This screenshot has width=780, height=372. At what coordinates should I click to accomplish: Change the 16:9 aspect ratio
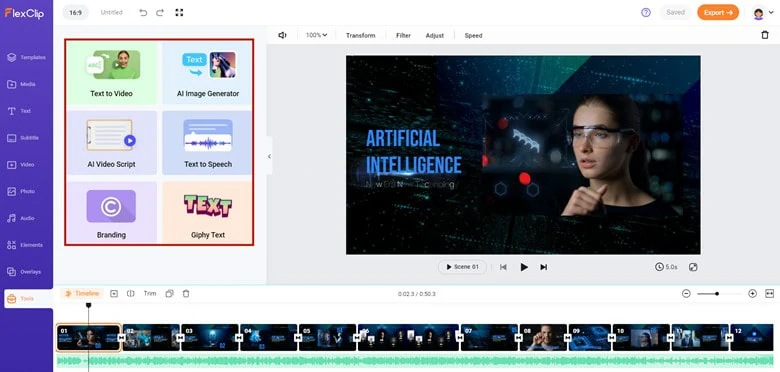[x=76, y=13]
